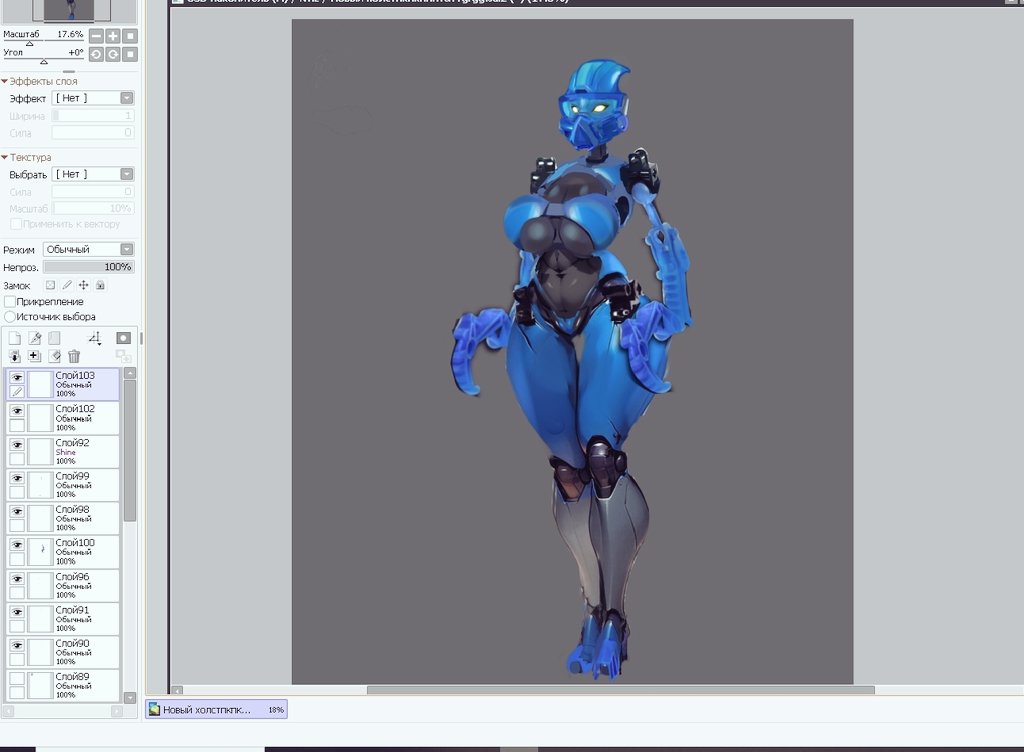The width and height of the screenshot is (1024, 752).
Task: Transfer the layer down with the arrow icon
Action: (x=14, y=356)
